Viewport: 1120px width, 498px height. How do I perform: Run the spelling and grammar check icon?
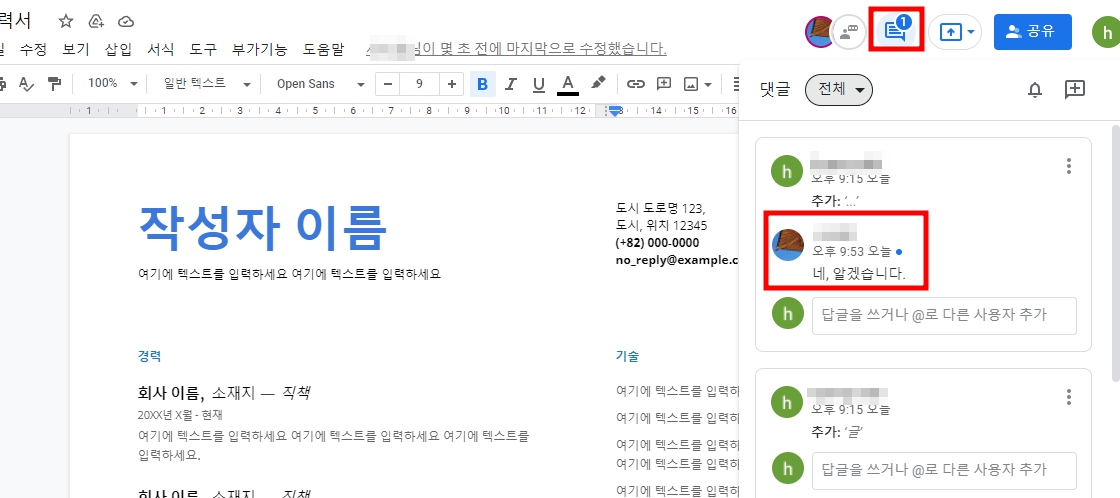pos(26,84)
